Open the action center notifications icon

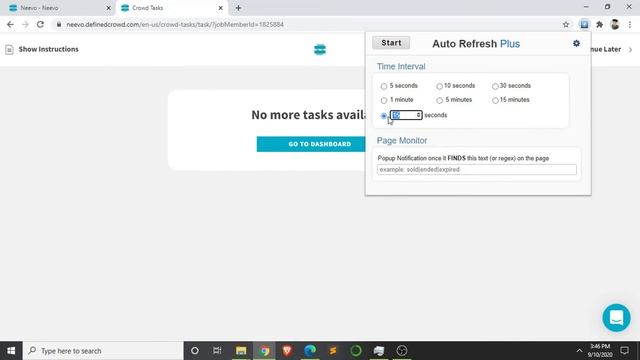tap(624, 351)
